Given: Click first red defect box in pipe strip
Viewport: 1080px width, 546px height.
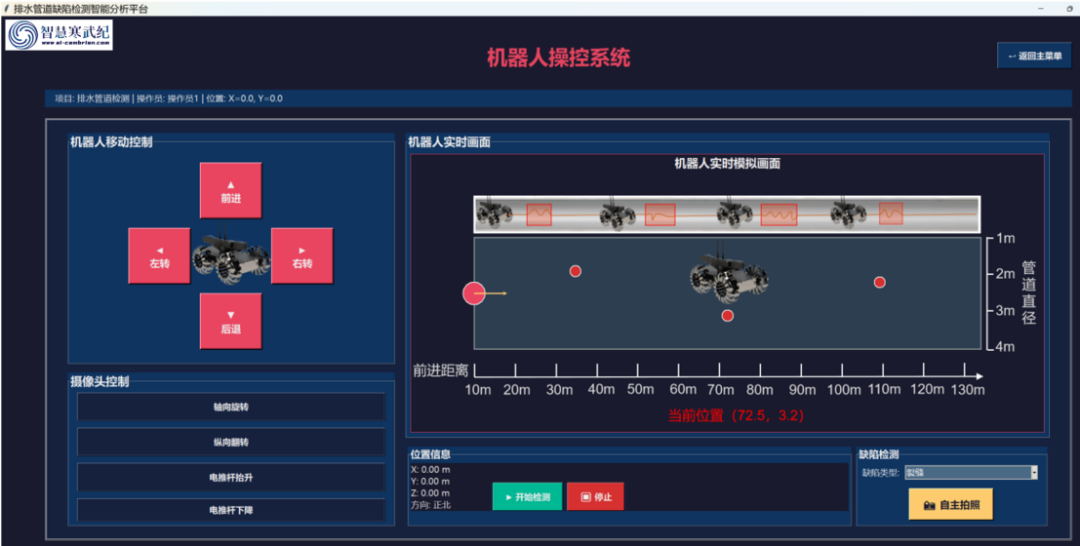Looking at the screenshot, I should click(x=539, y=214).
